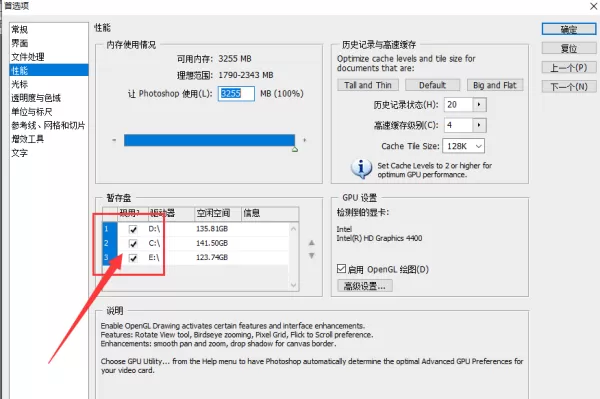Toggle scratch disk D:\ checkbox

click(x=133, y=229)
